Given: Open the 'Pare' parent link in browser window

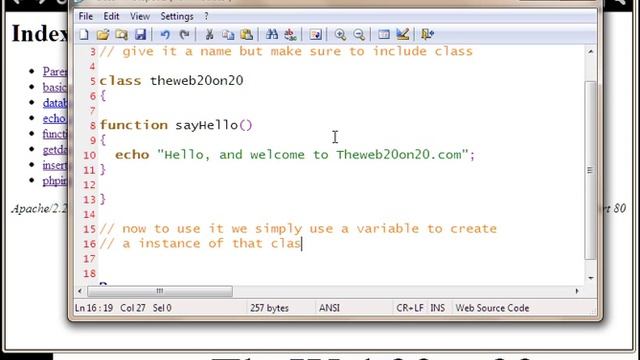Looking at the screenshot, I should tap(55, 71).
